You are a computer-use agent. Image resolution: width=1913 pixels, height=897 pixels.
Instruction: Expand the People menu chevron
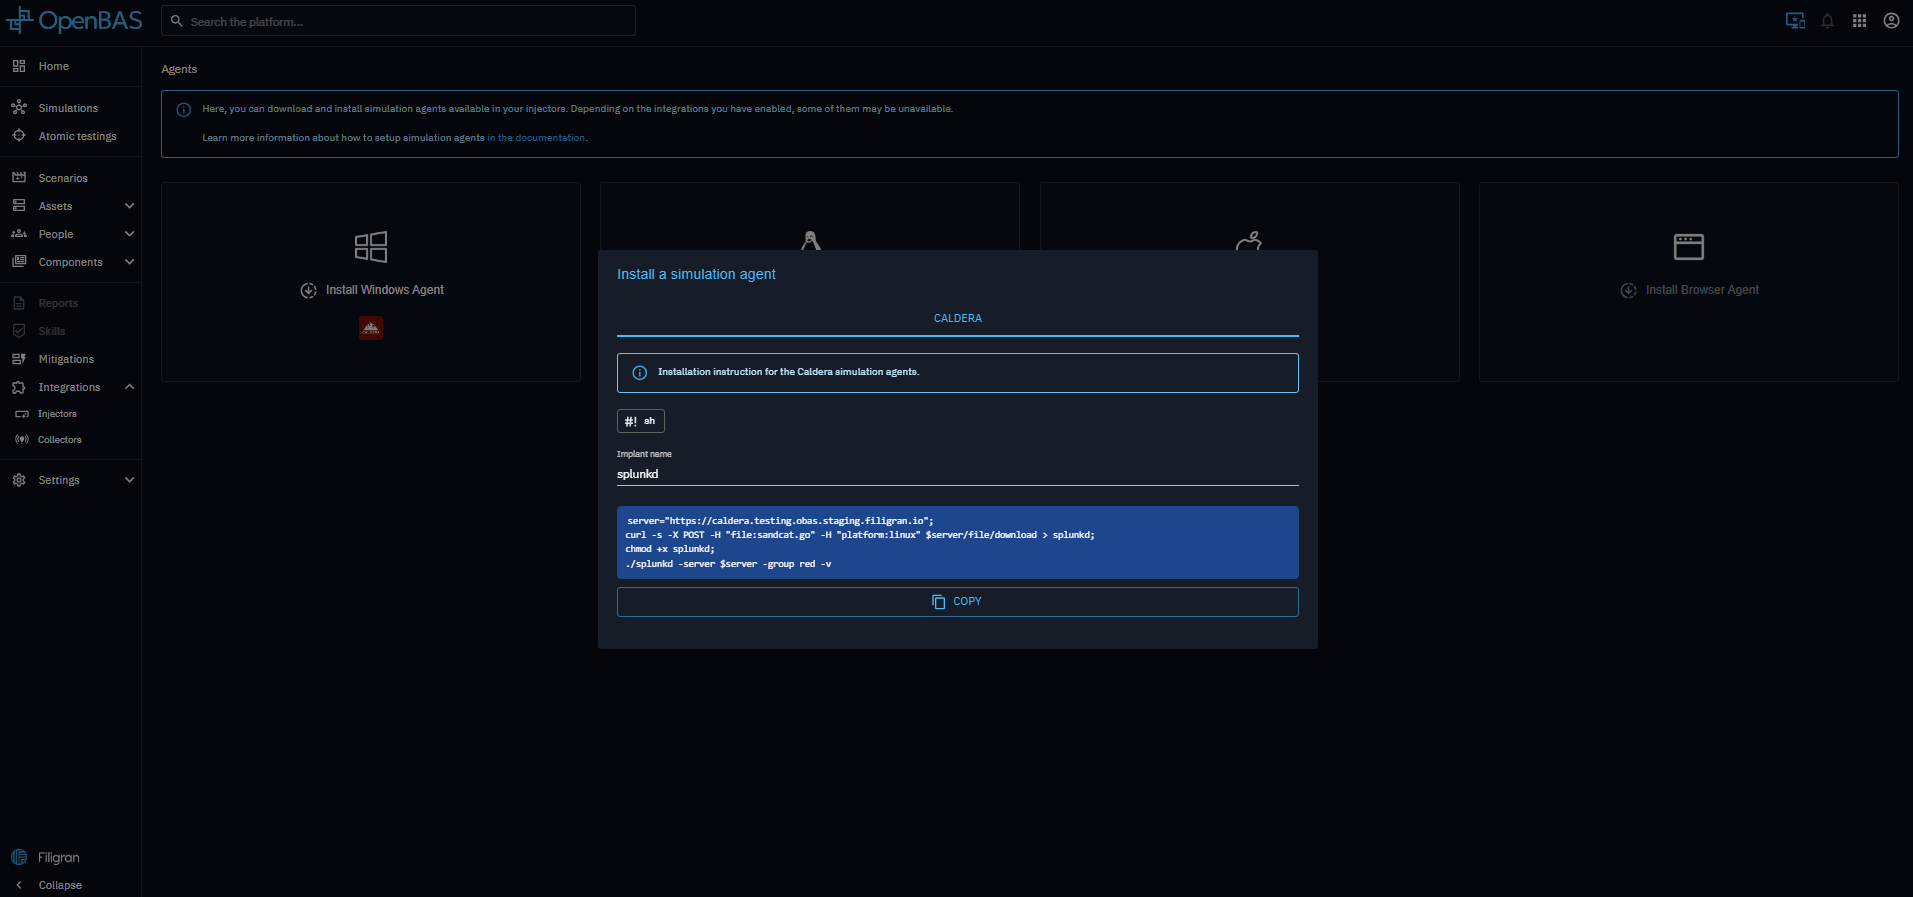click(129, 234)
